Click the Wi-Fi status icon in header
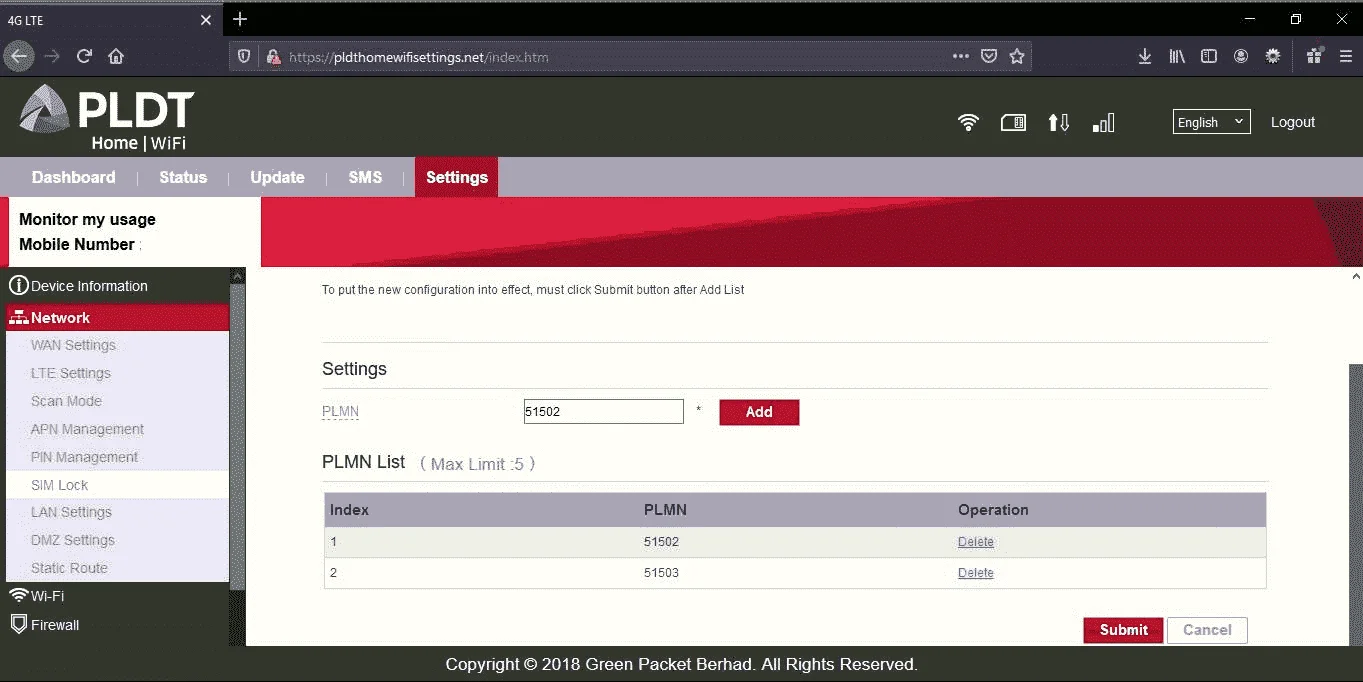This screenshot has height=682, width=1363. [968, 122]
